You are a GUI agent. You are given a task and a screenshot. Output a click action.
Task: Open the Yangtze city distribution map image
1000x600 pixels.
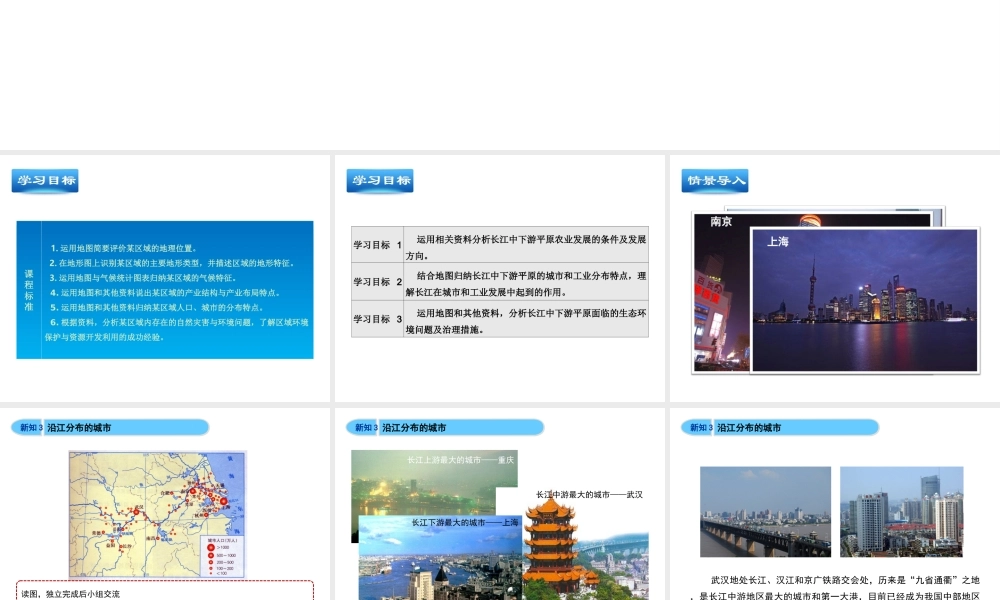pos(158,515)
